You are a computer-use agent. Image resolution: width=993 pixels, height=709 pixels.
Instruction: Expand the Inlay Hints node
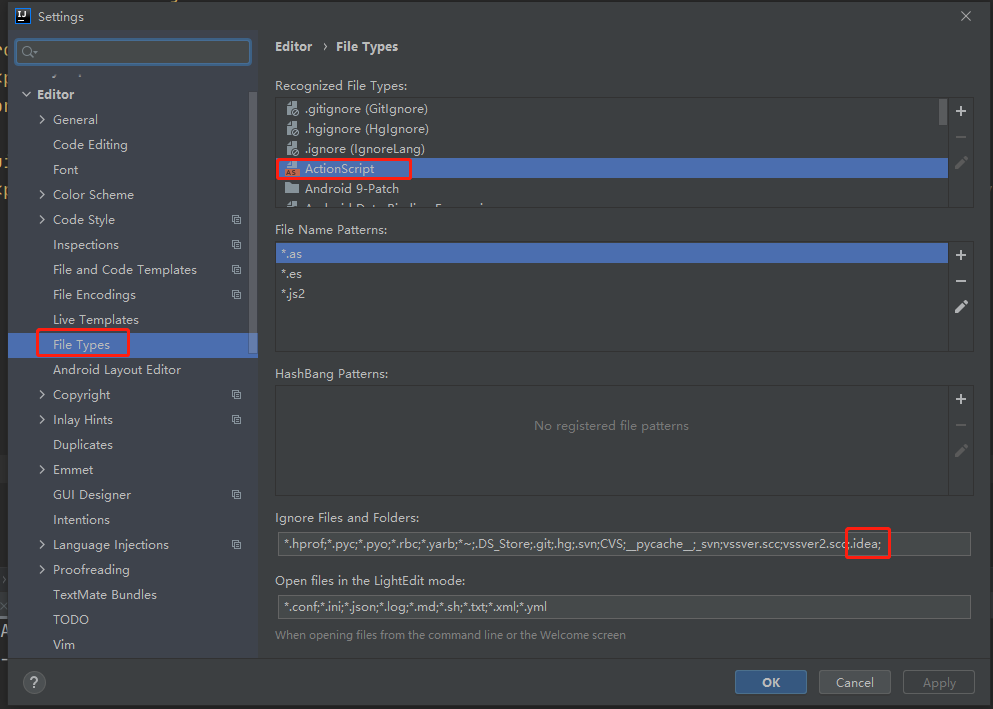(x=42, y=420)
